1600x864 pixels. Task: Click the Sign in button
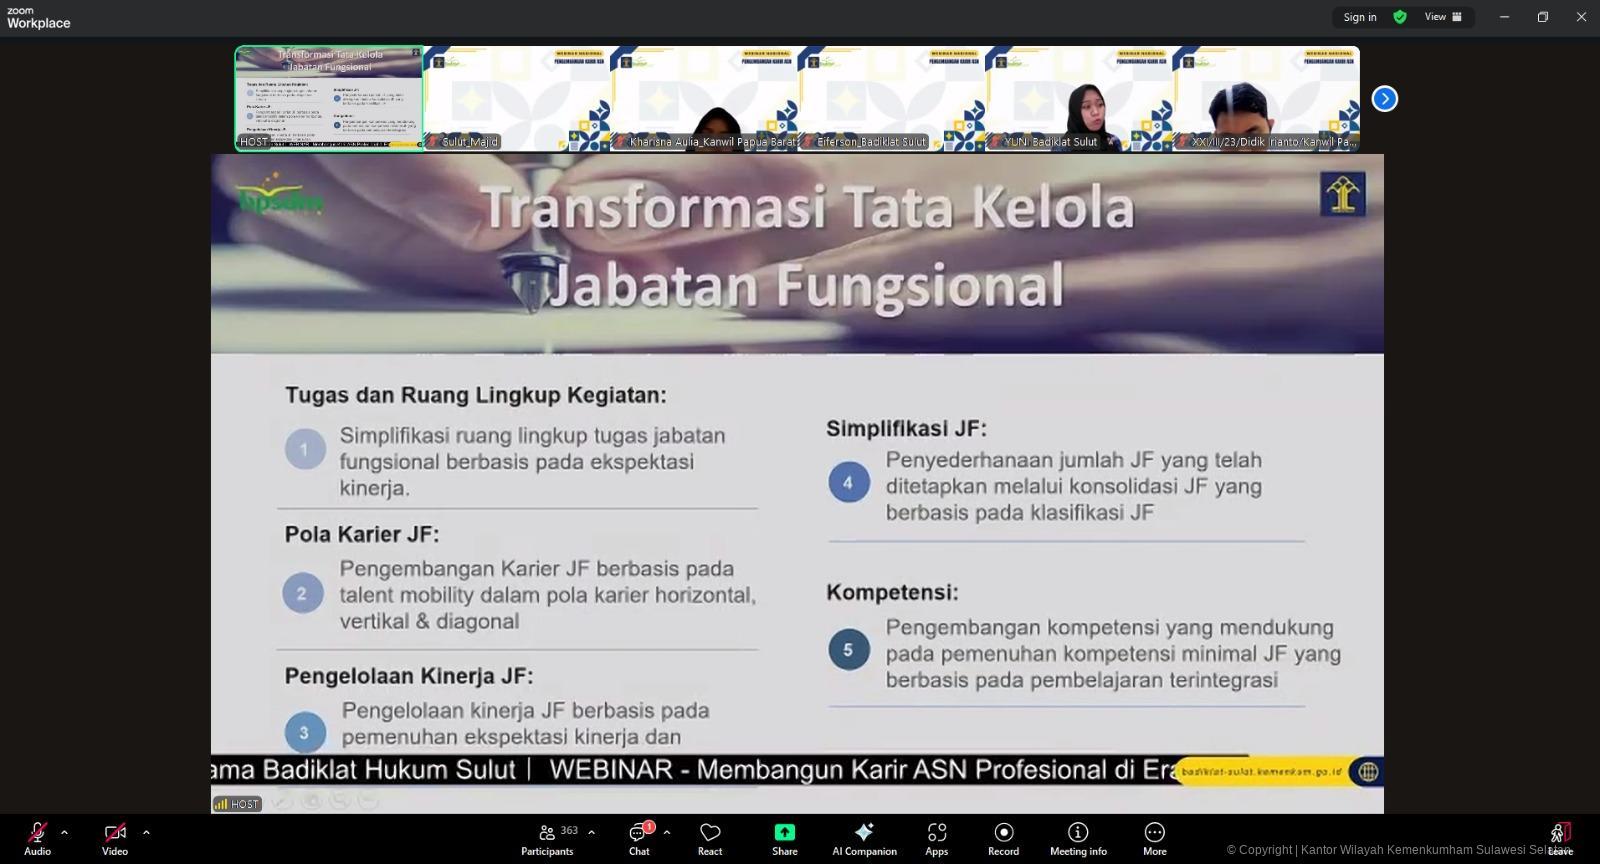click(x=1360, y=17)
